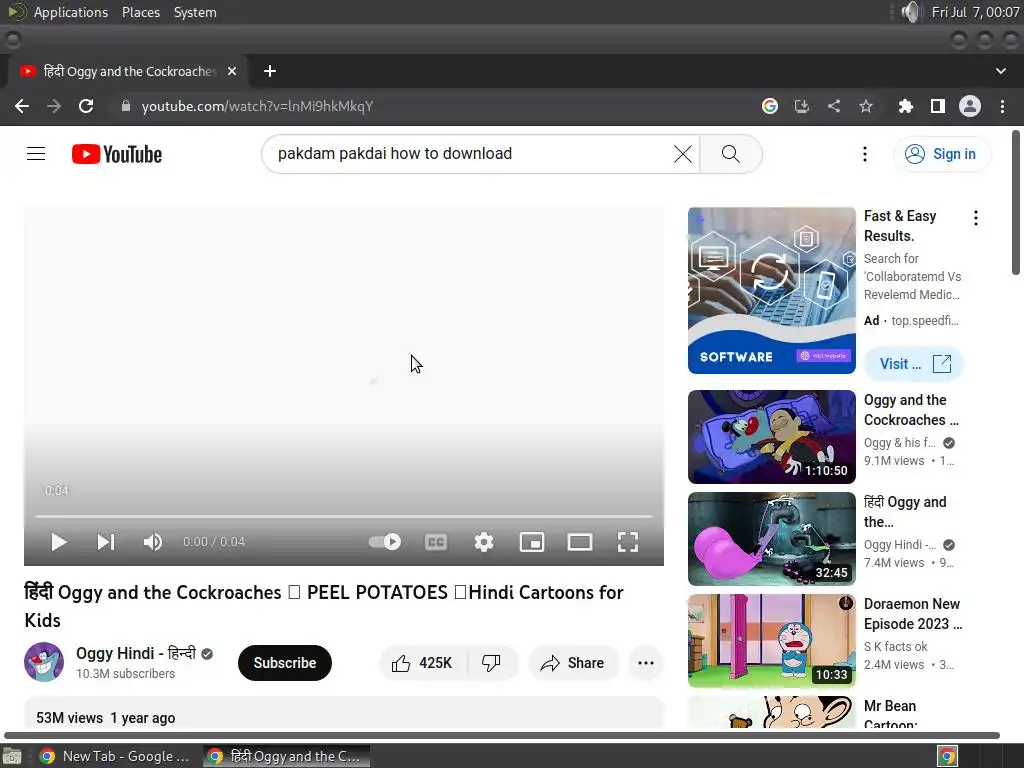Screen dimensions: 1024x768
Task: Open YouTube settings three-dot menu near Sign in
Action: 865,154
